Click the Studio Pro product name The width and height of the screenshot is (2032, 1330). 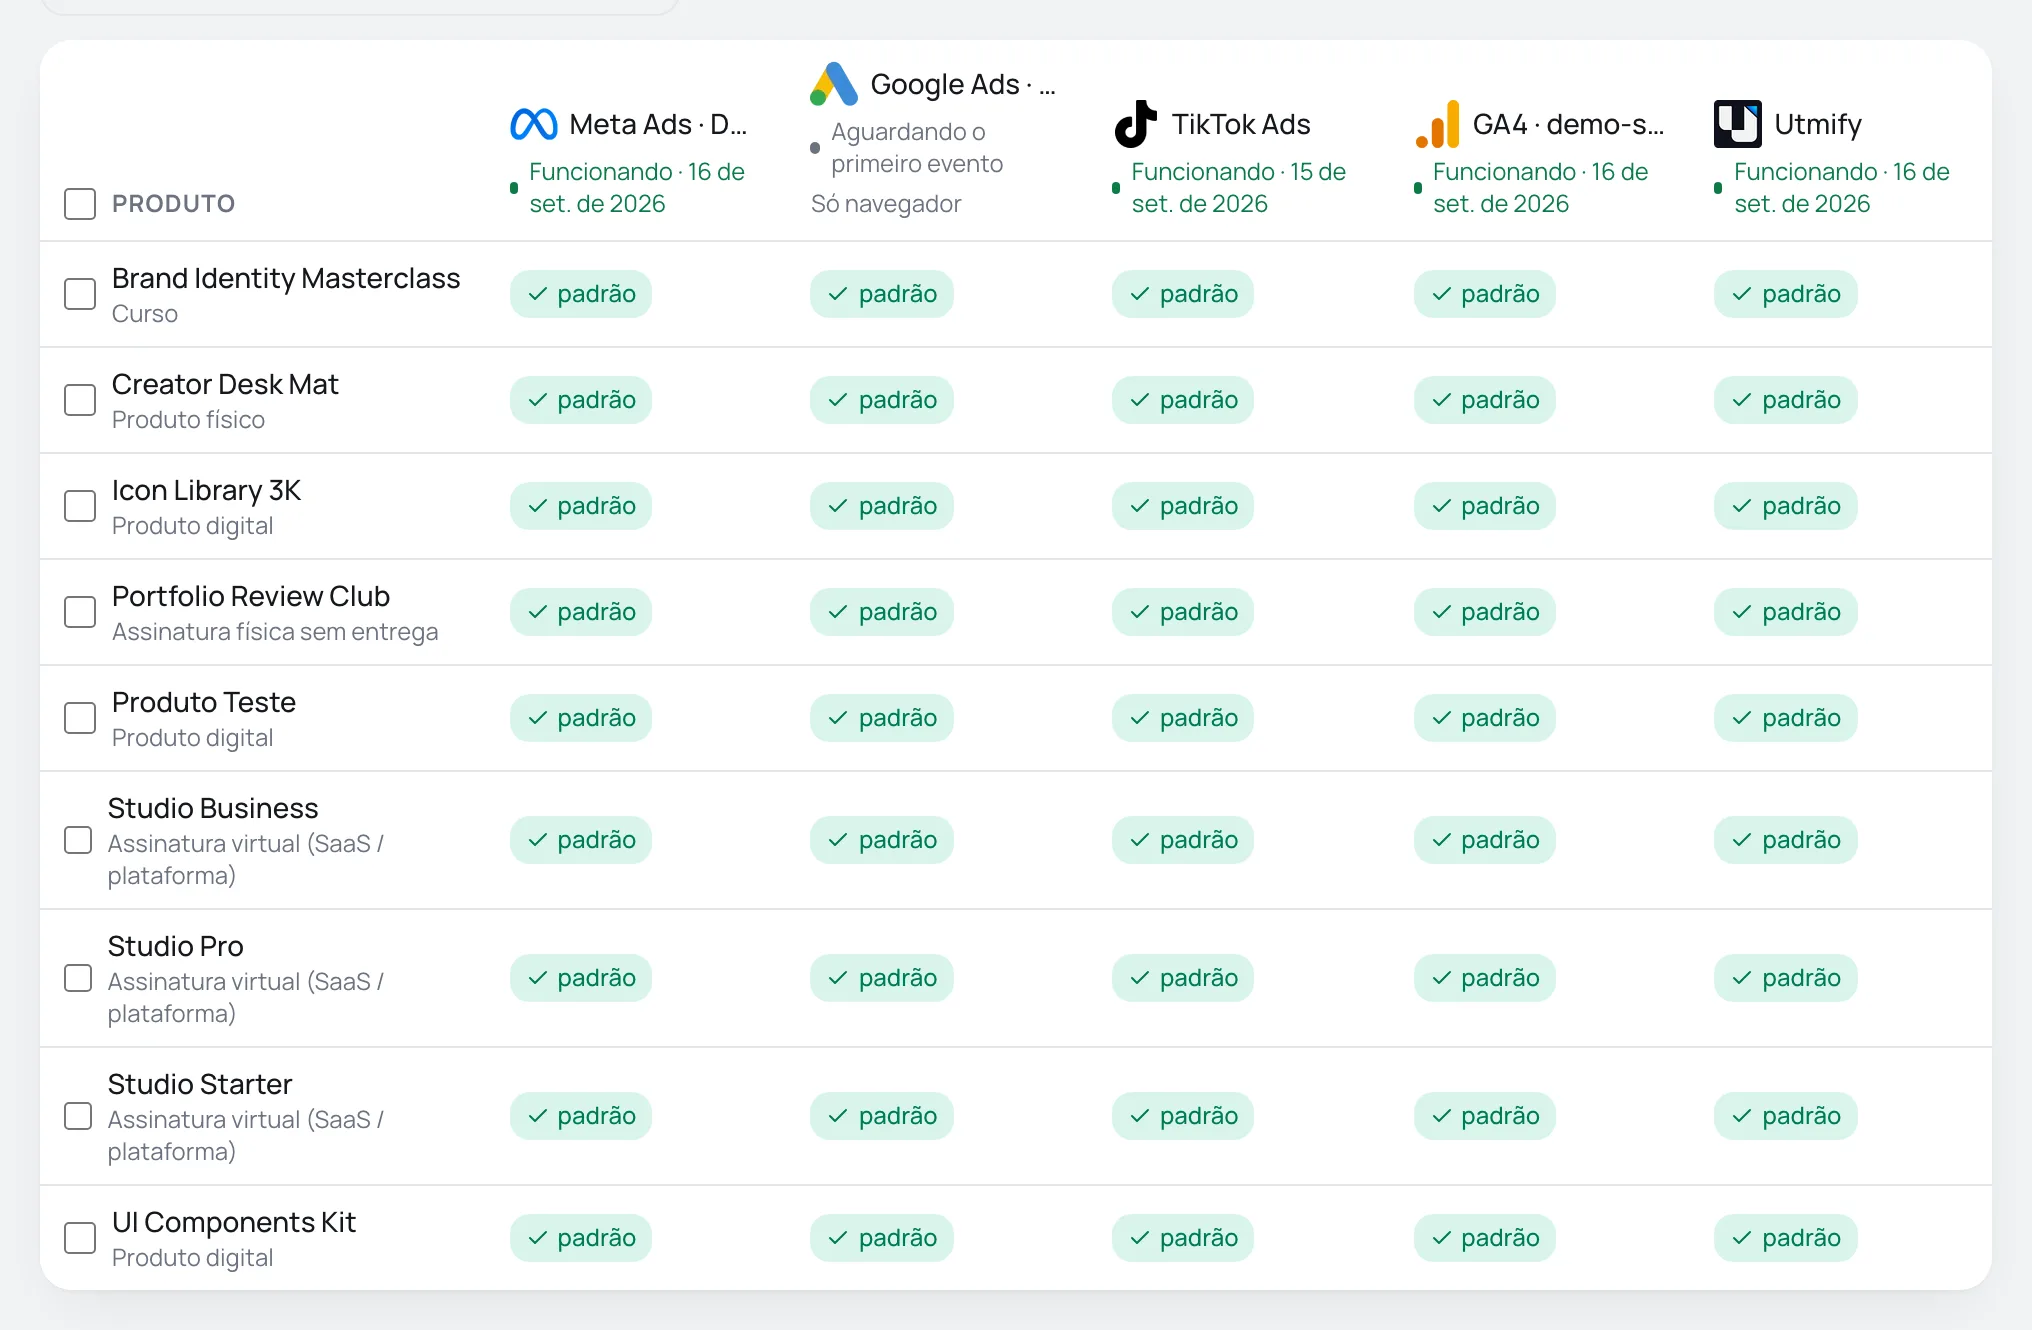tap(176, 946)
